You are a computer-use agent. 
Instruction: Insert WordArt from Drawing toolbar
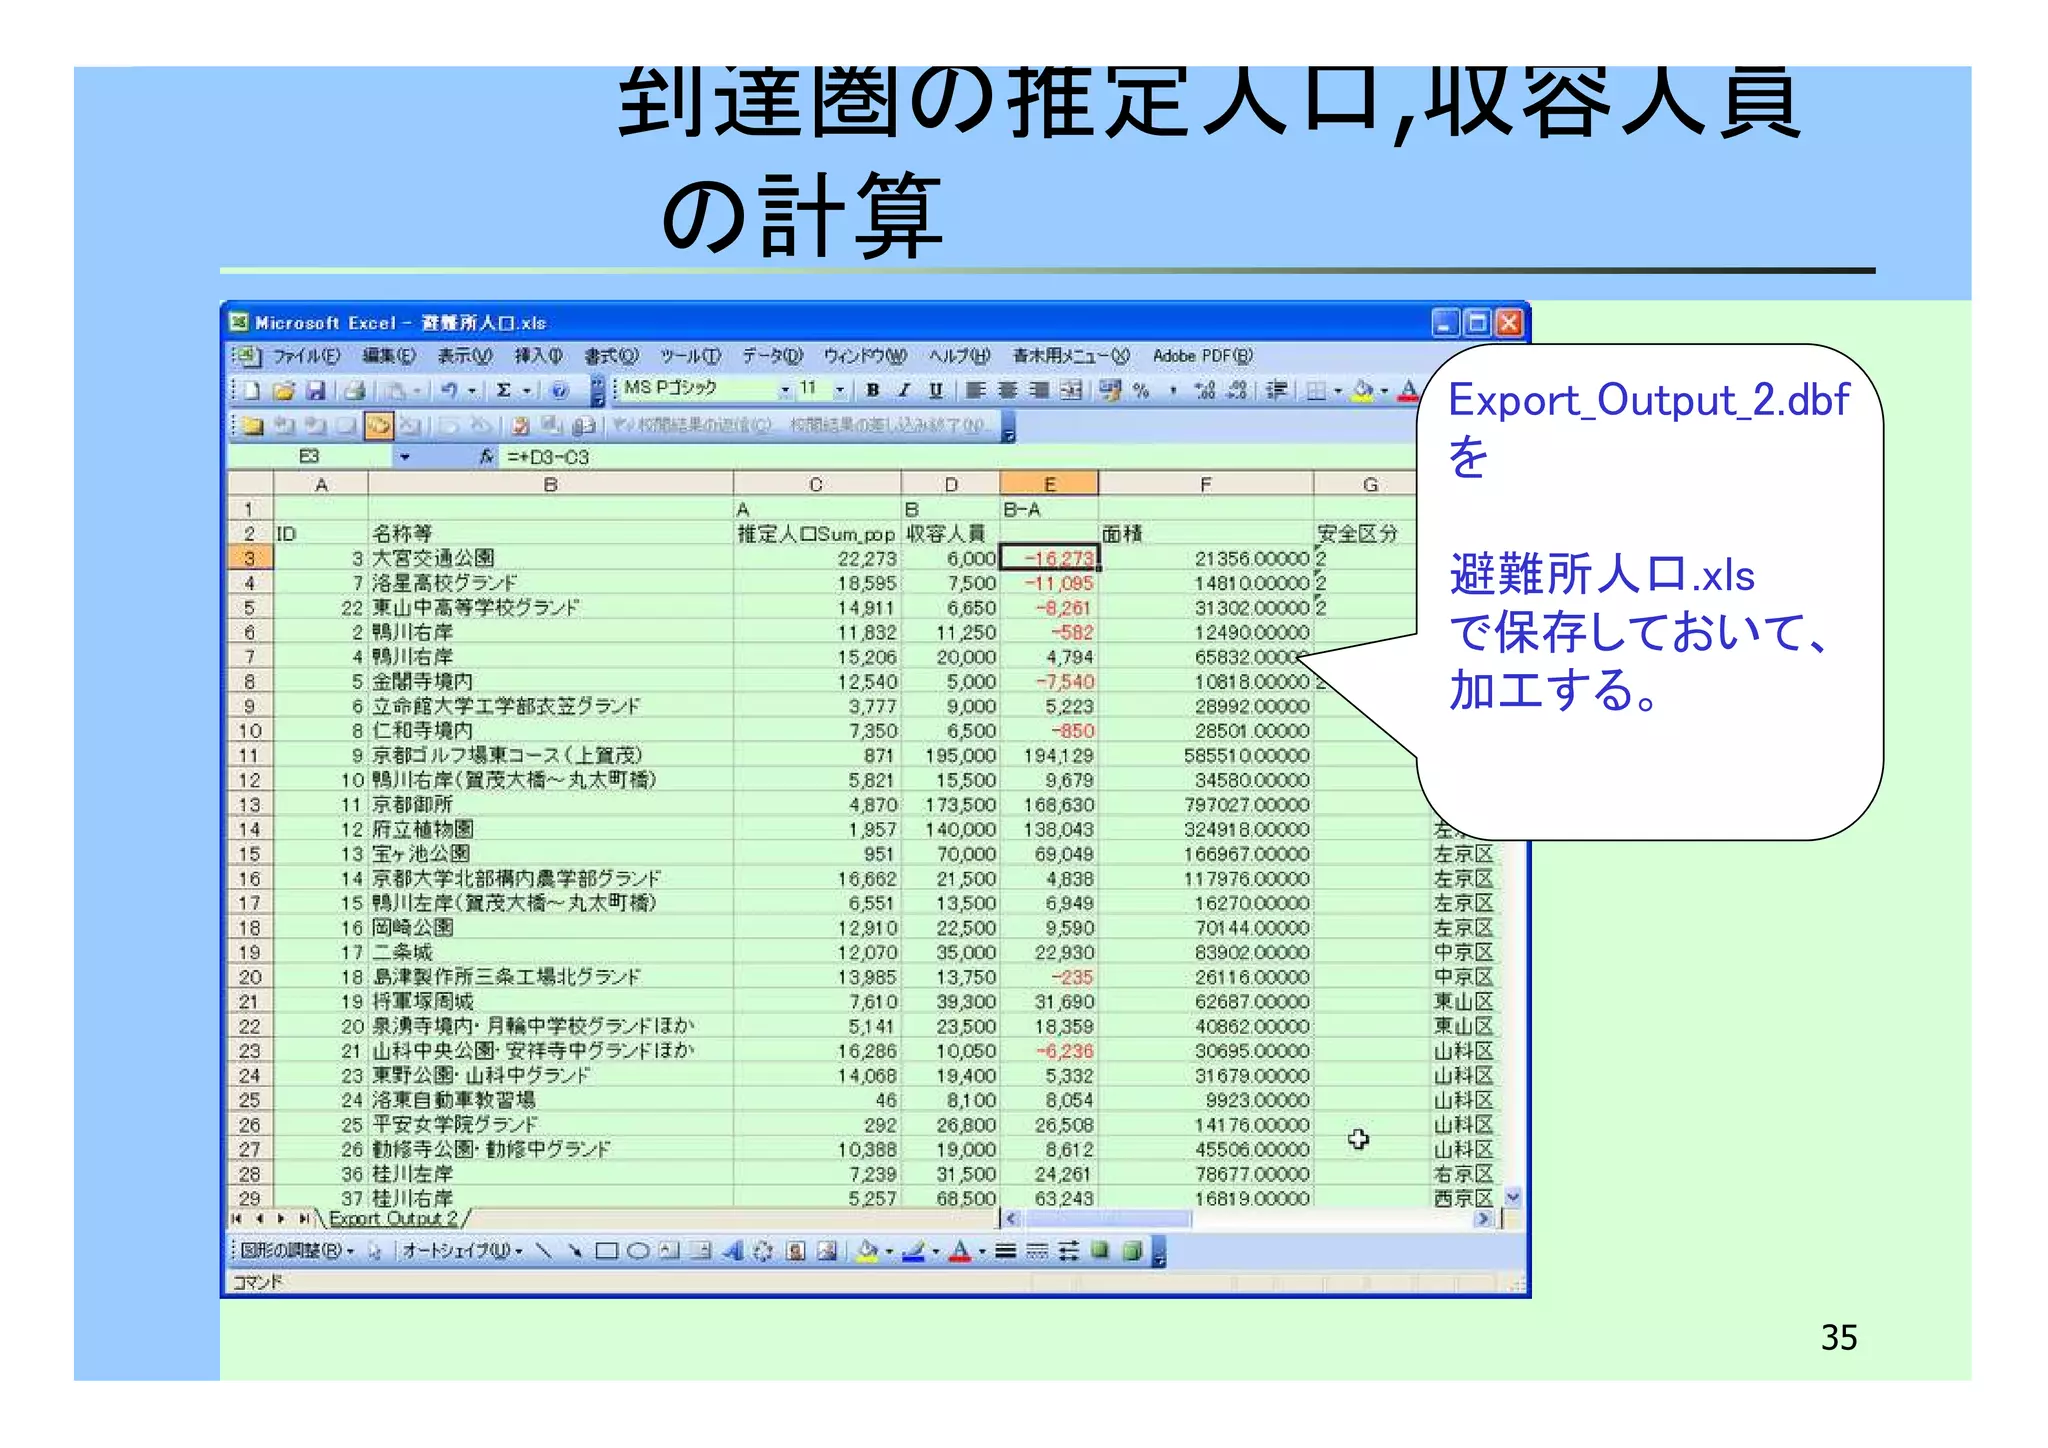pos(733,1251)
